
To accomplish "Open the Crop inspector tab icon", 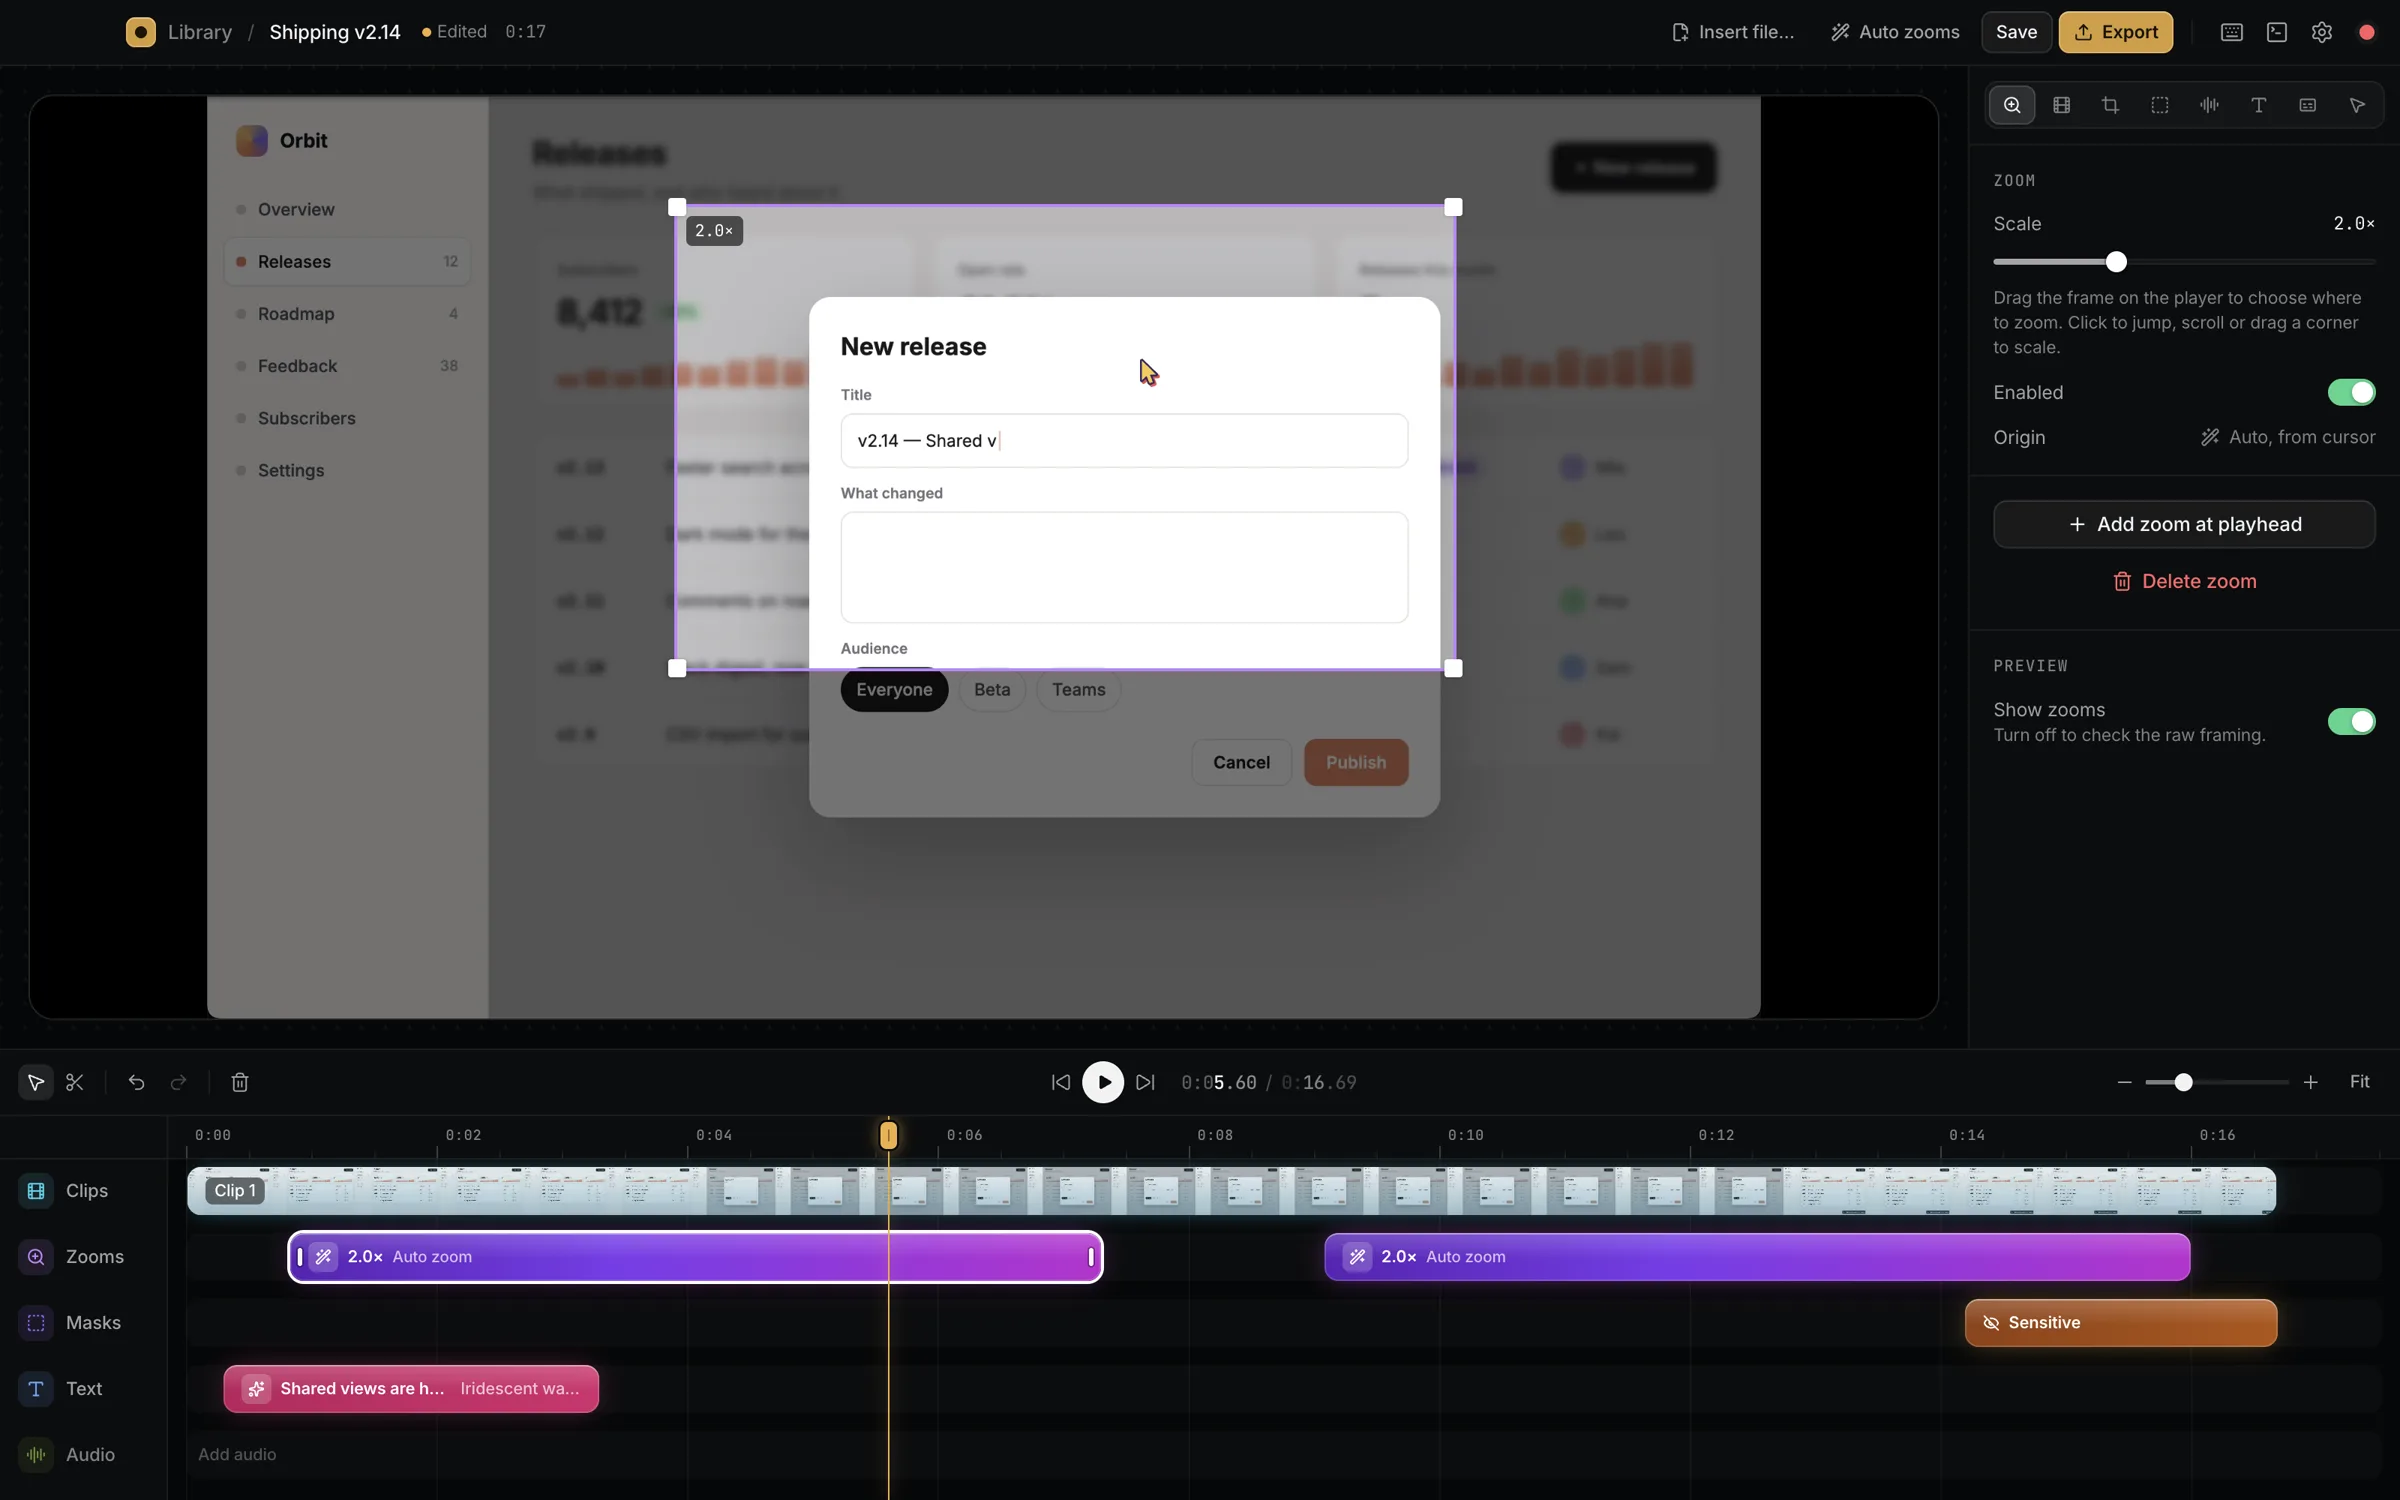I will tap(2110, 105).
